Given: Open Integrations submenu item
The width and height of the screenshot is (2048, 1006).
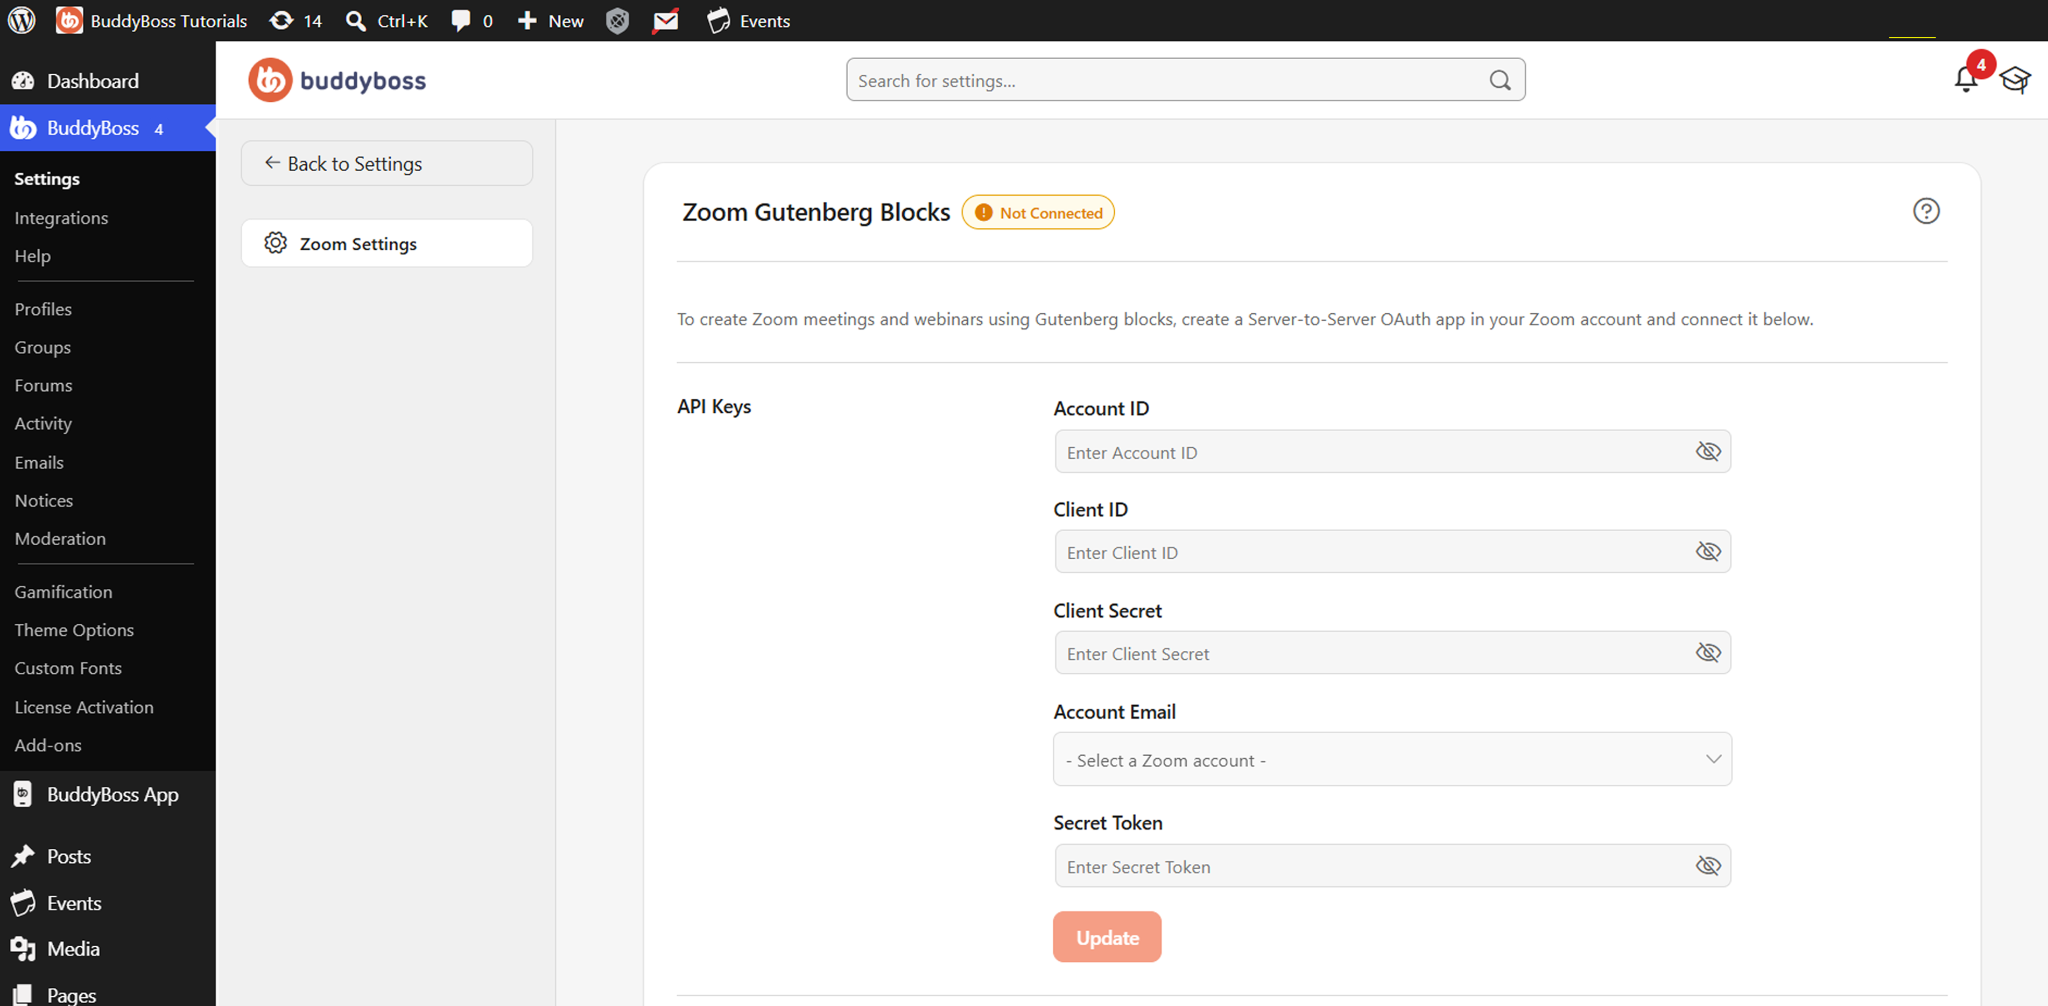Looking at the screenshot, I should coord(61,217).
